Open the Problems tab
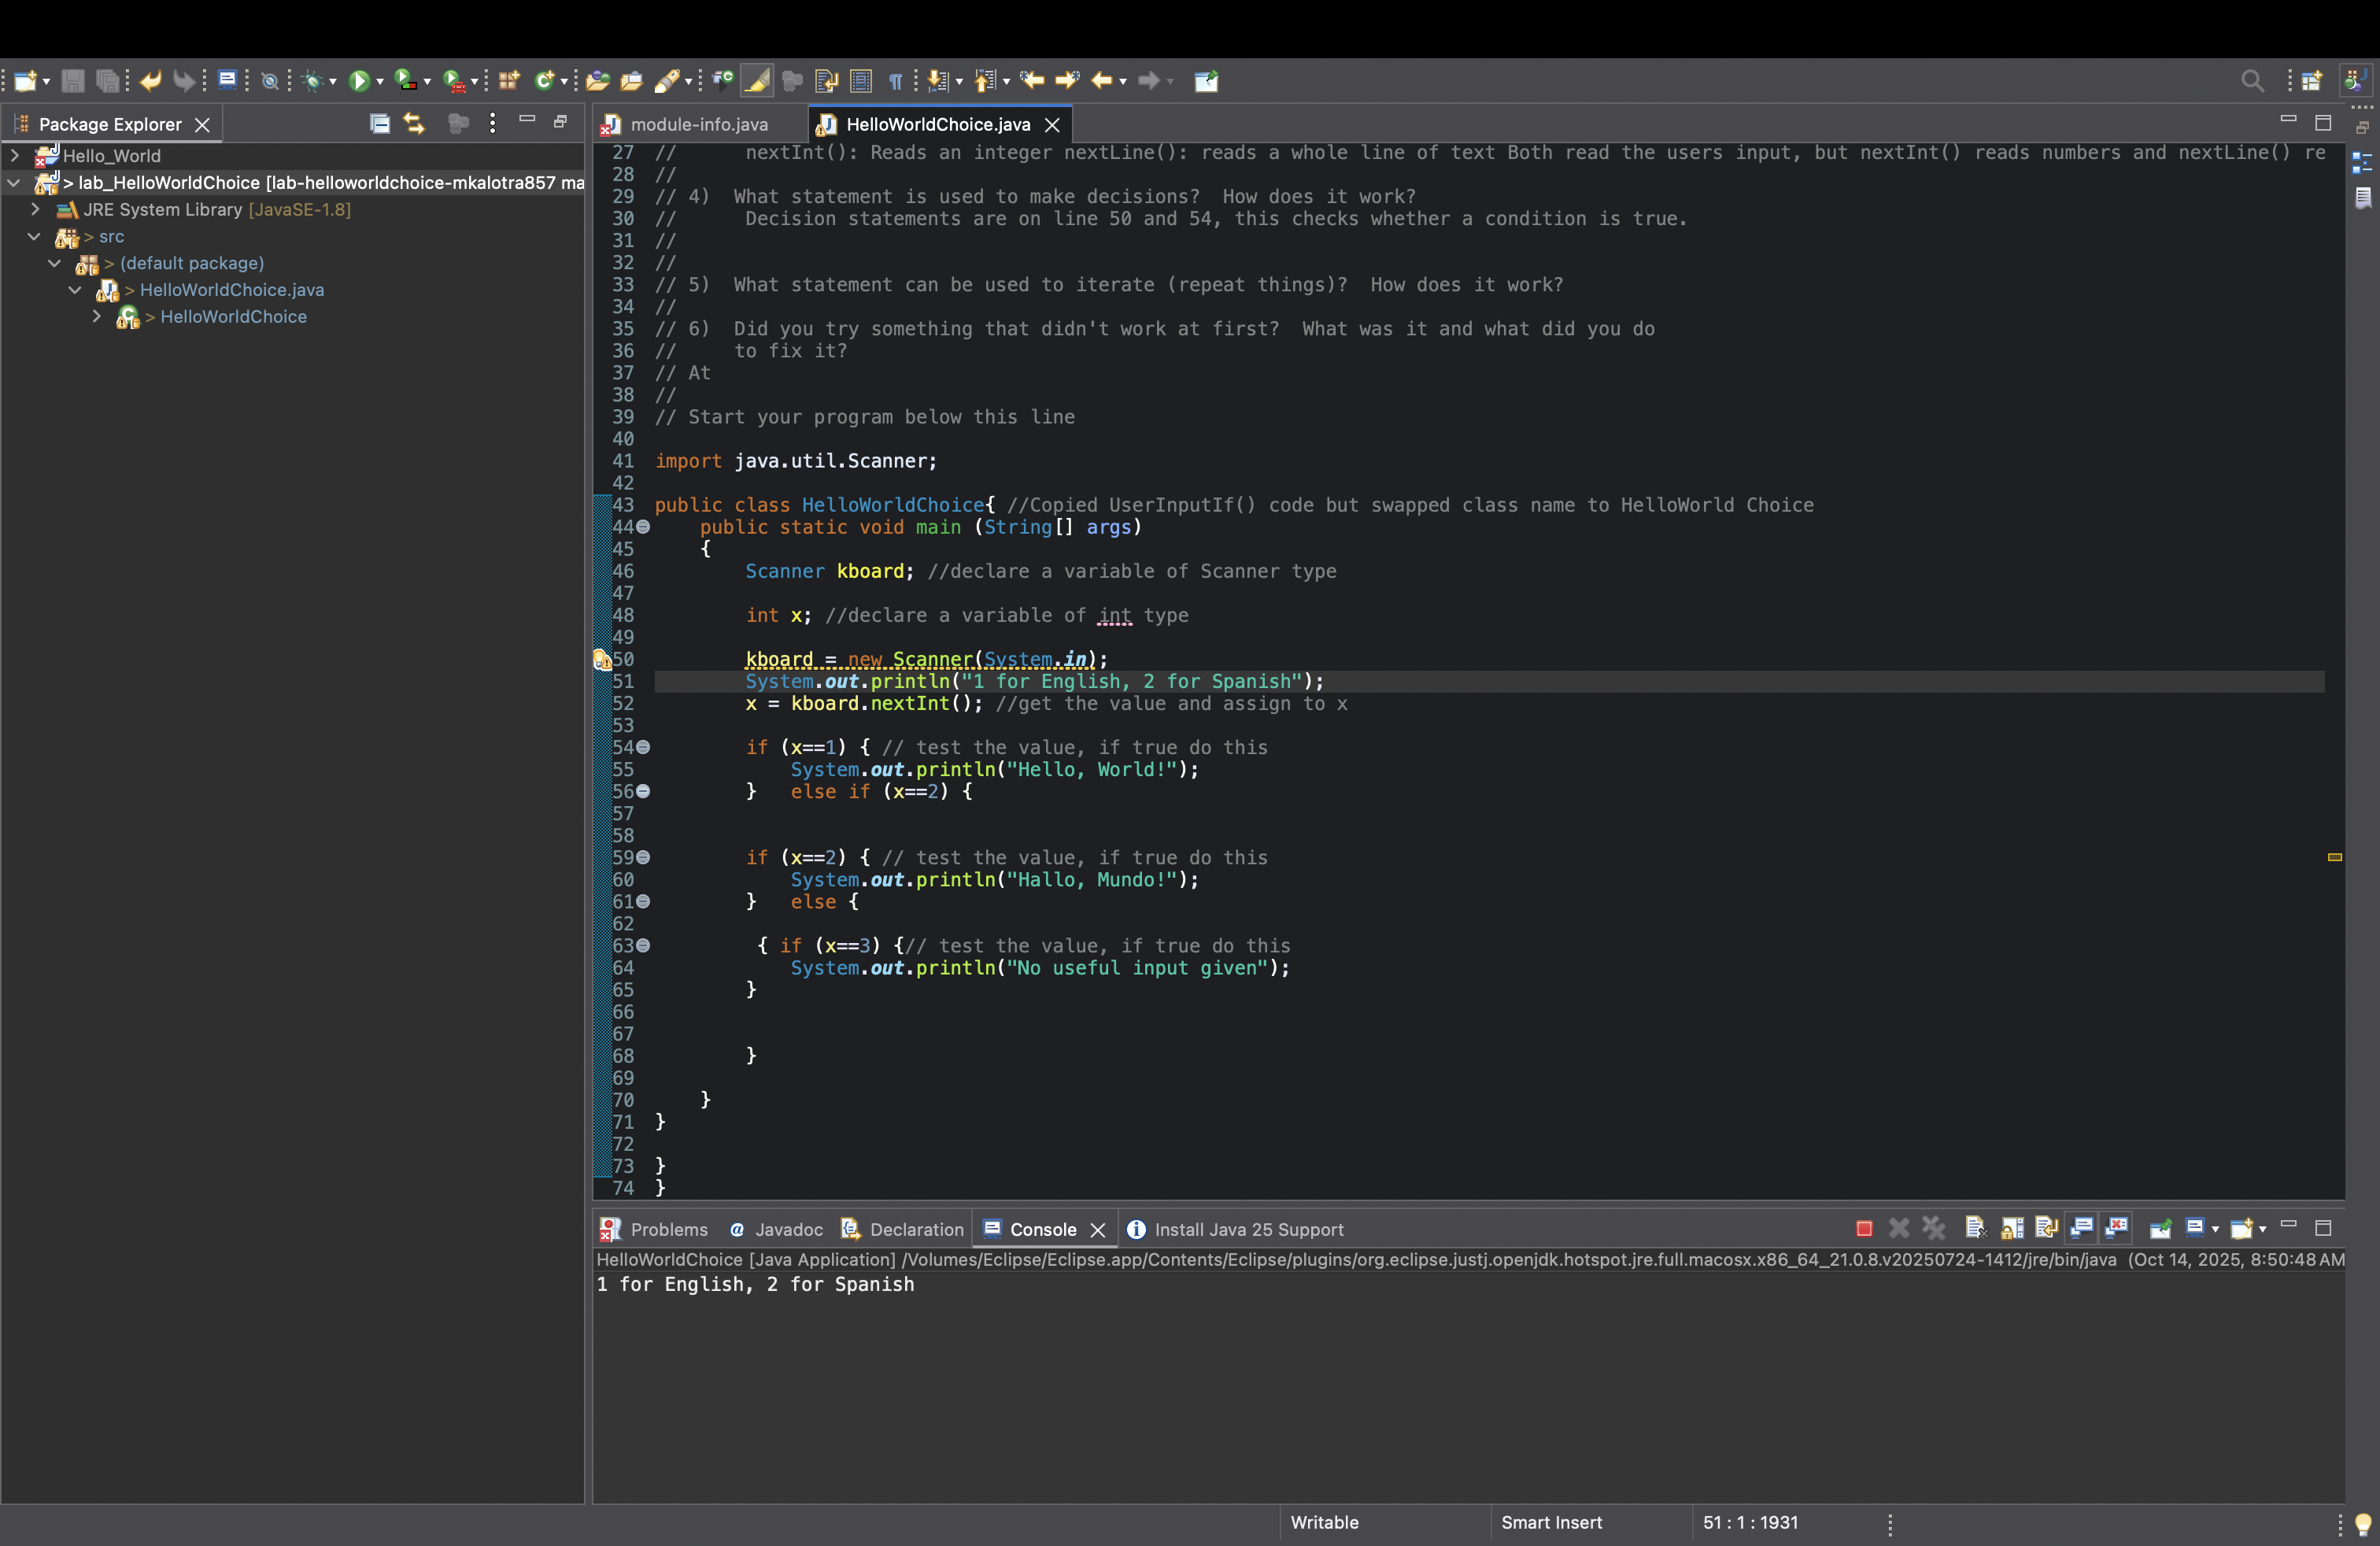The width and height of the screenshot is (2380, 1546). click(x=668, y=1229)
